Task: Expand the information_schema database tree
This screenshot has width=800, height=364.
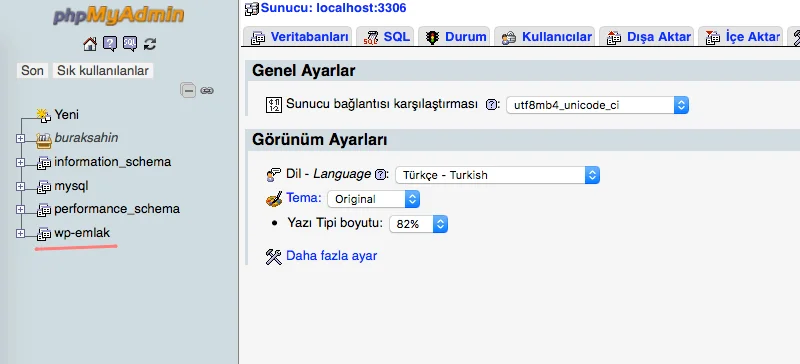Action: tap(20, 162)
